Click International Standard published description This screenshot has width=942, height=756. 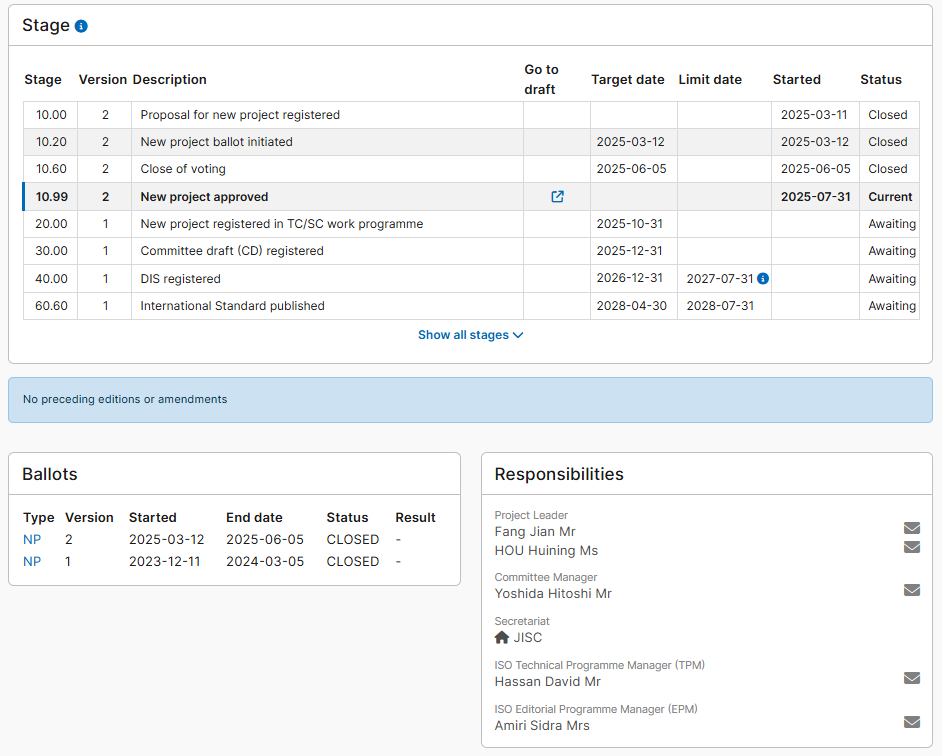232,306
